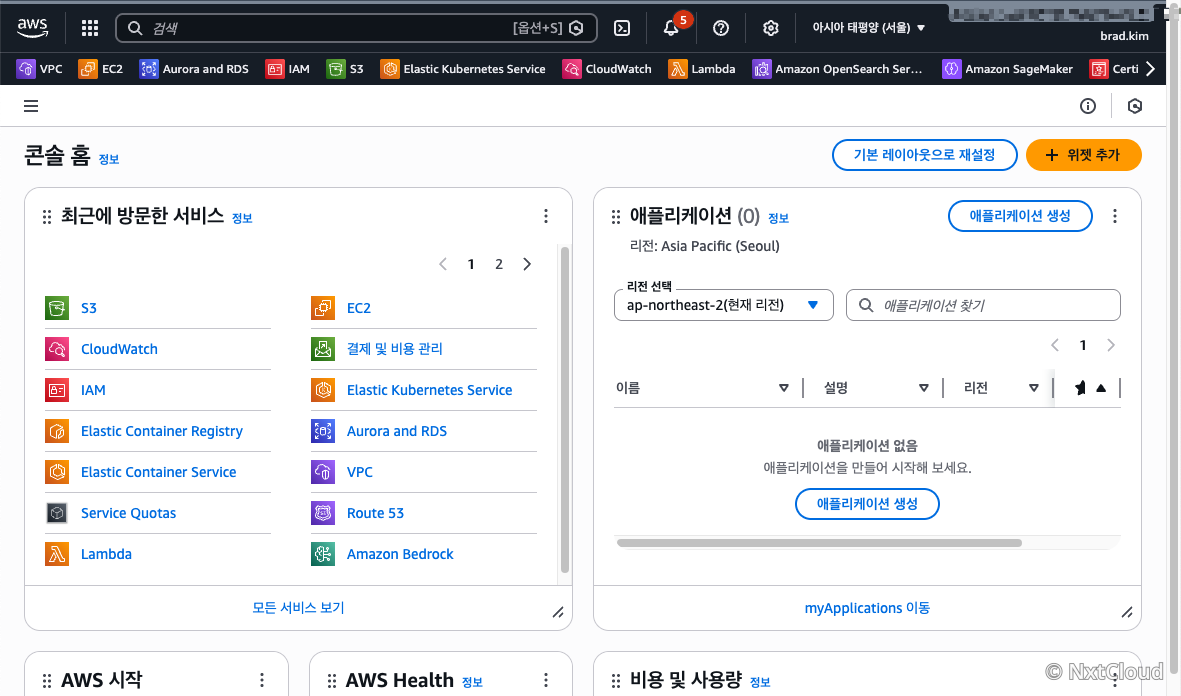Click the EC2 icon in recently visited
The width and height of the screenshot is (1181, 696).
click(323, 308)
